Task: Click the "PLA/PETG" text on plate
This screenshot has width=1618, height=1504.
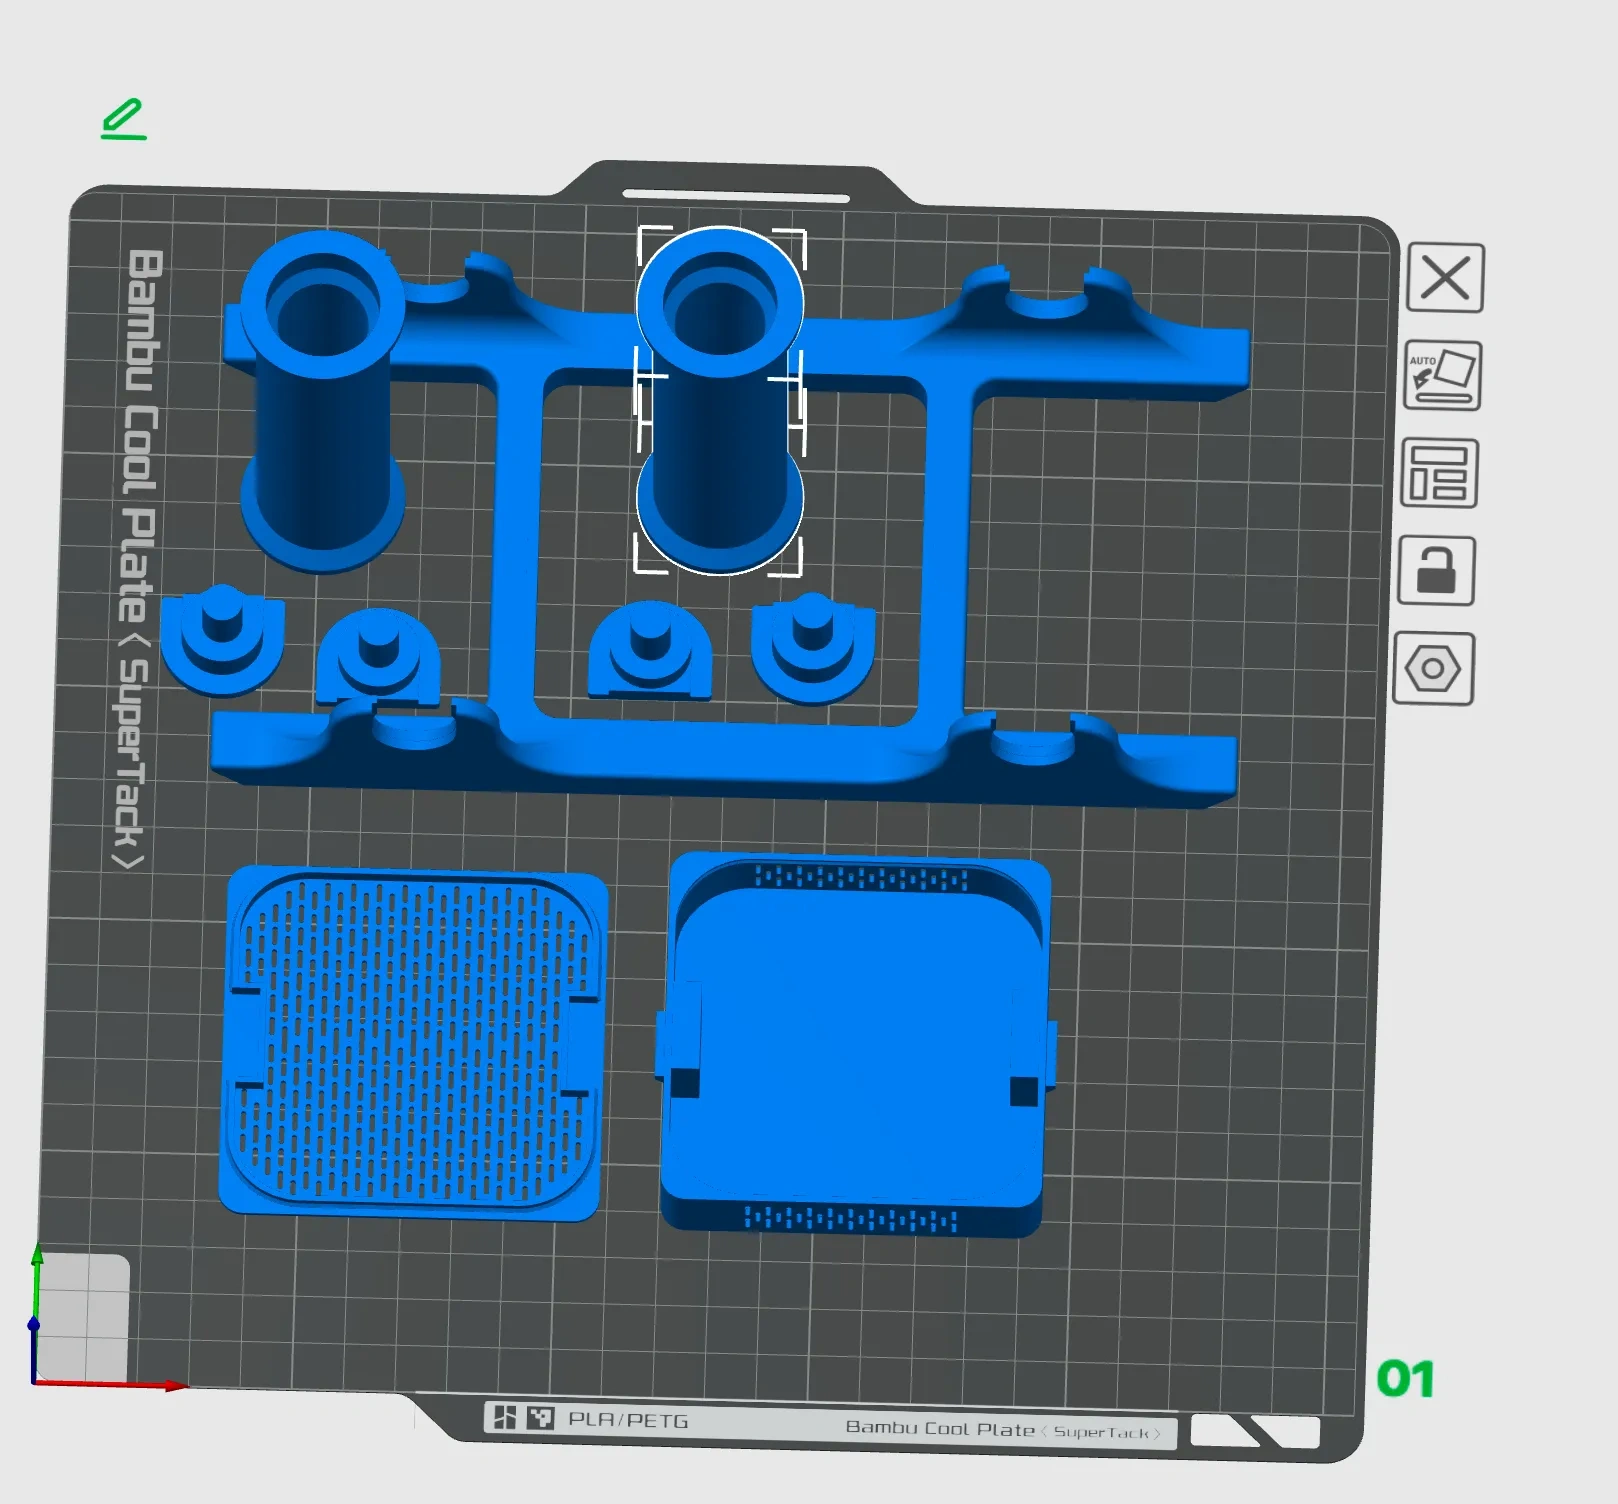Action: click(x=628, y=1419)
